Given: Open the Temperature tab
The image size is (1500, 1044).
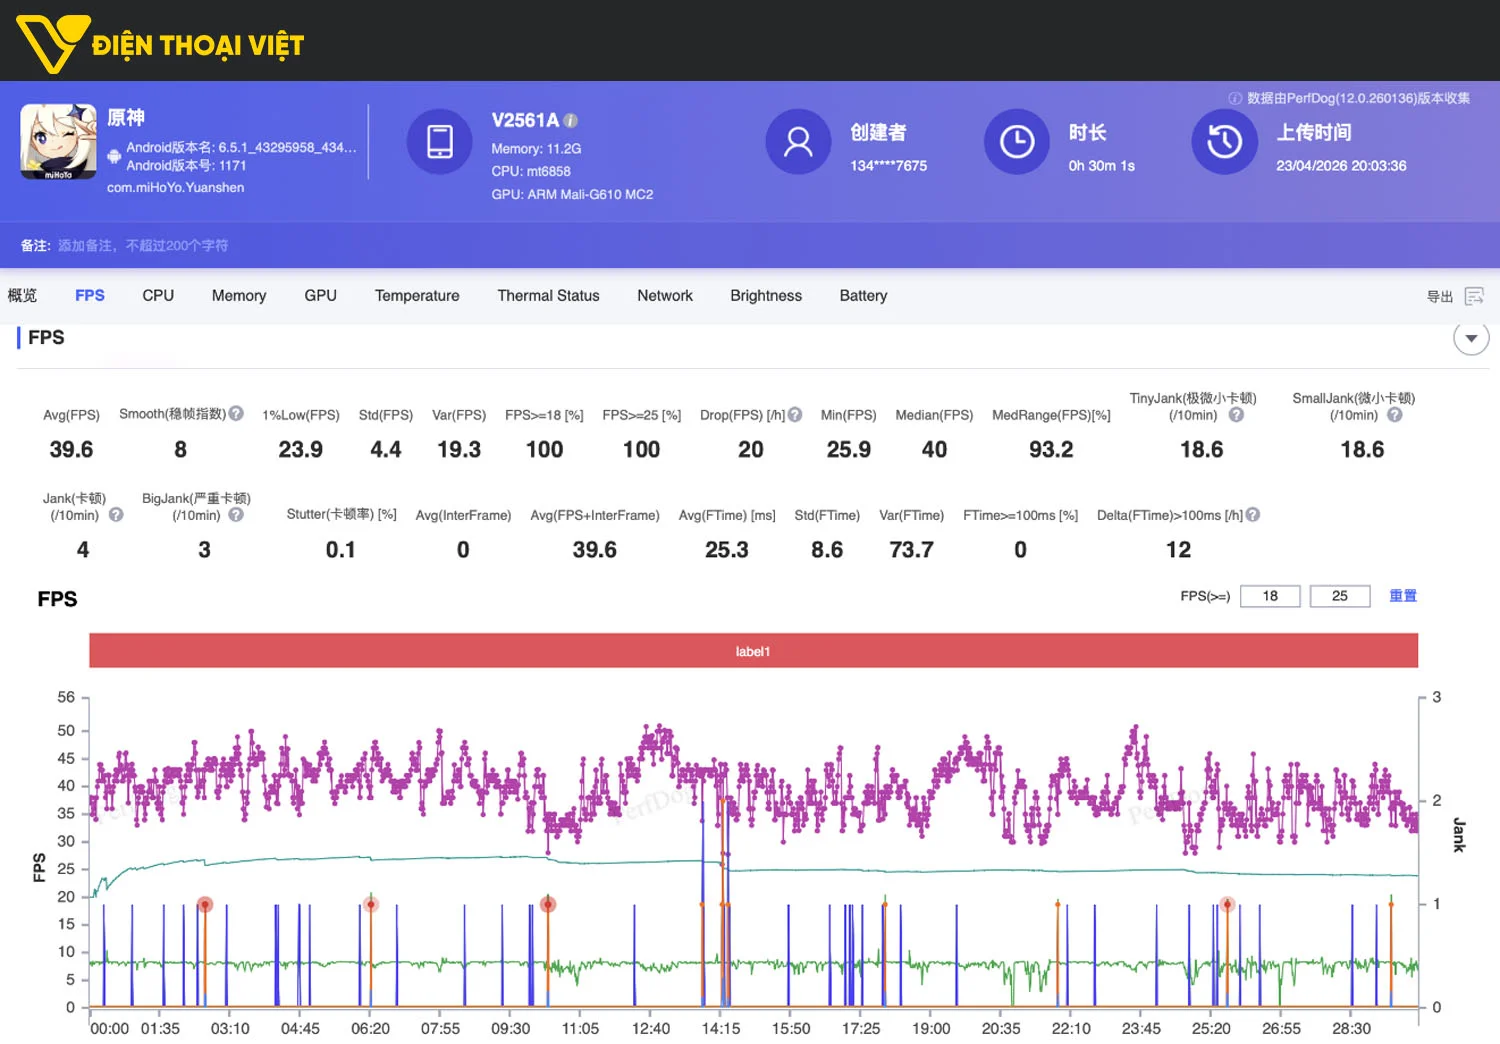Looking at the screenshot, I should pyautogui.click(x=417, y=296).
